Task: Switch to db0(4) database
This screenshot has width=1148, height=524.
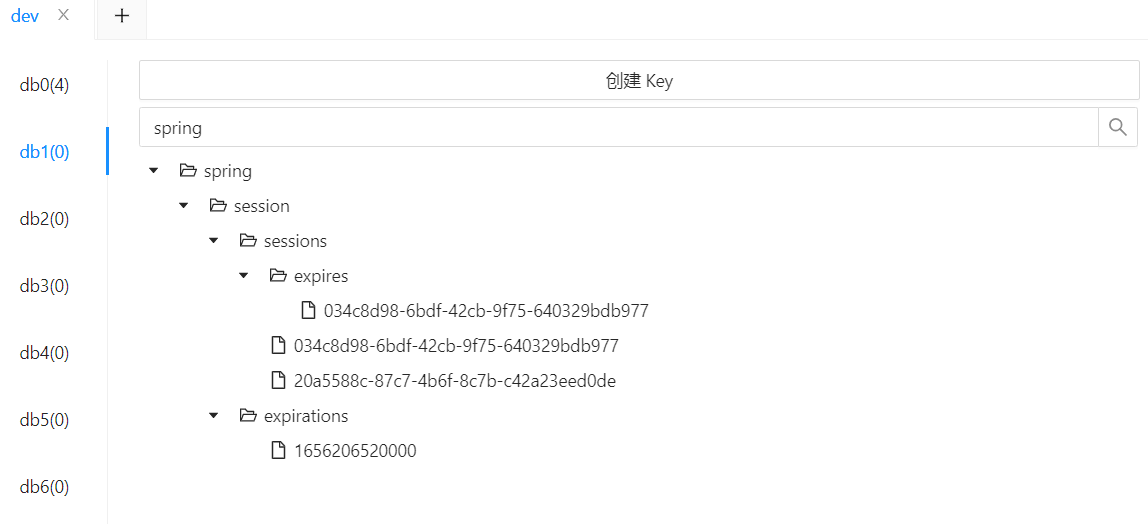Action: pyautogui.click(x=45, y=85)
